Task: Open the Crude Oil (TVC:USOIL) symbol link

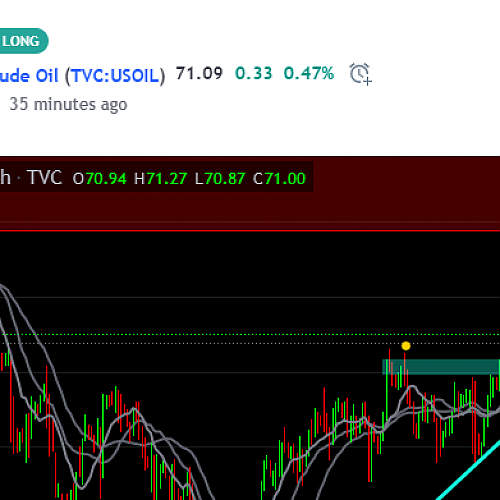Action: [82, 76]
